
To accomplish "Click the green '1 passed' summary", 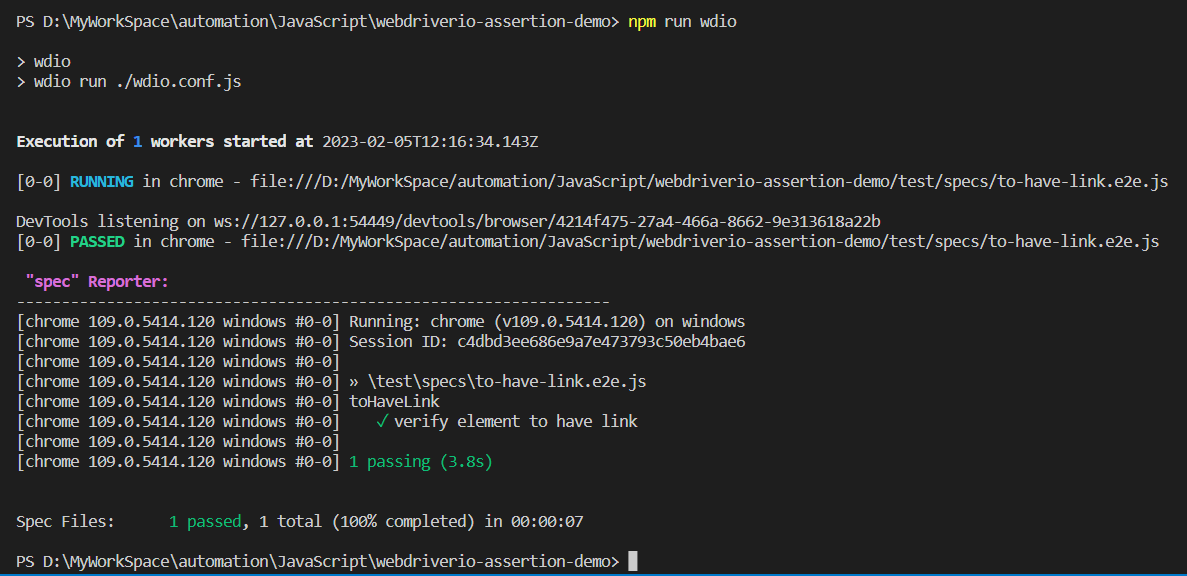I will [205, 522].
